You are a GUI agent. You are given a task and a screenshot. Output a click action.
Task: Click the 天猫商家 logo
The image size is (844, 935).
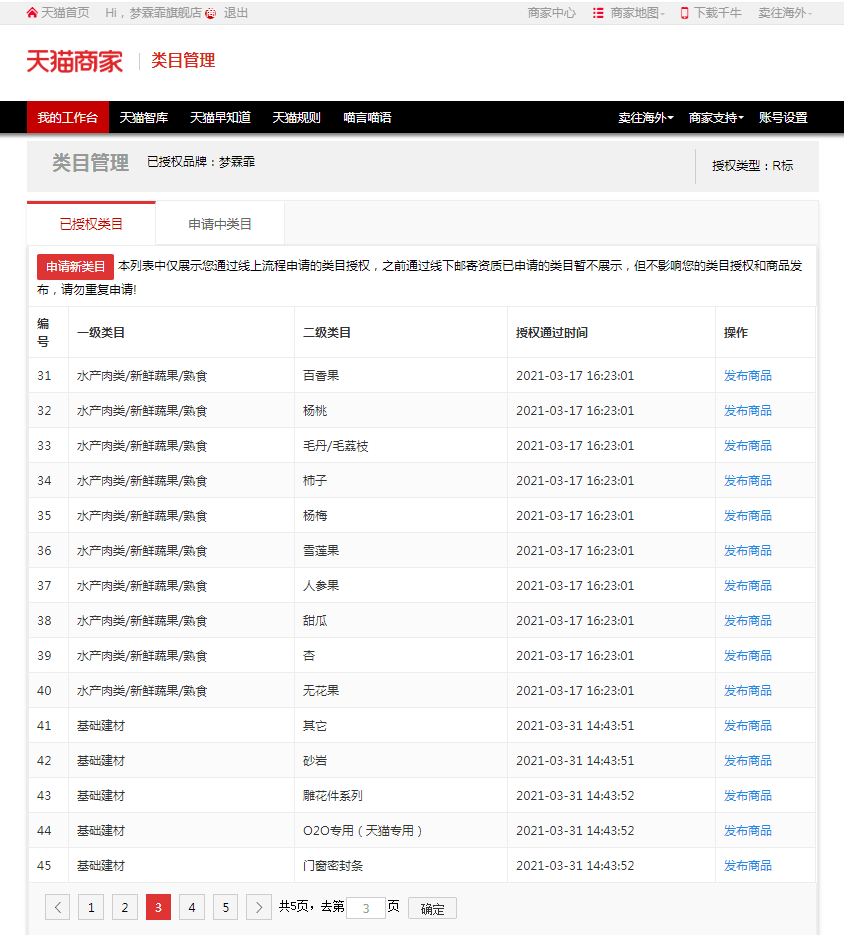coord(75,61)
